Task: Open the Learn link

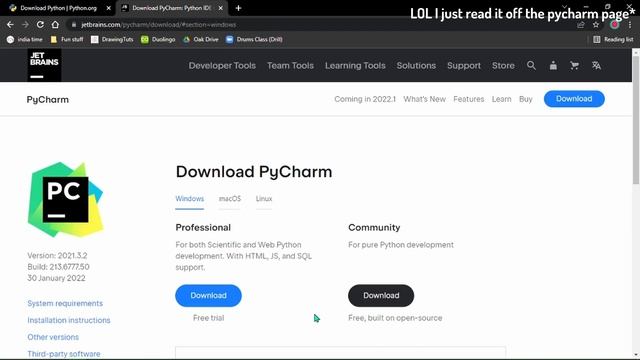Action: (x=501, y=99)
